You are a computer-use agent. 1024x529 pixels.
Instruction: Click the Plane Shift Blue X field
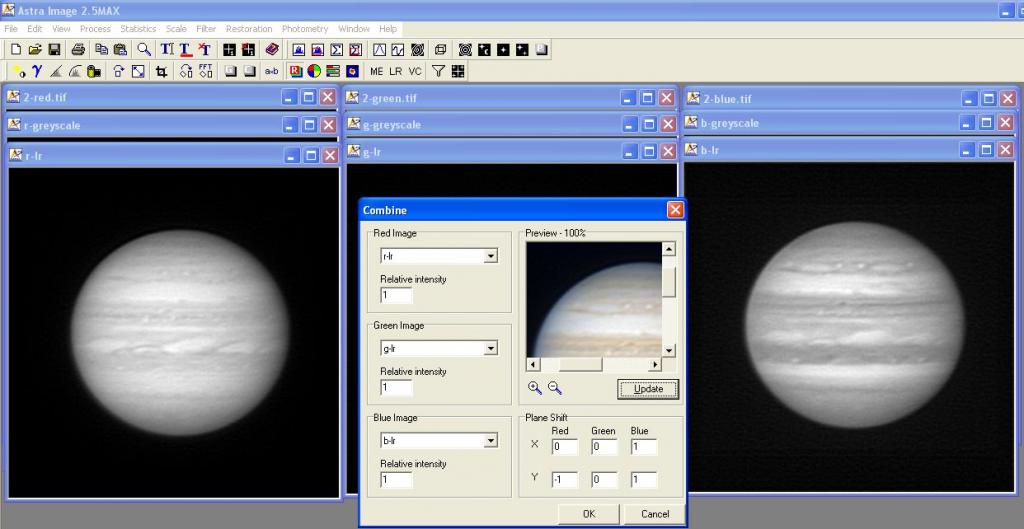pyautogui.click(x=644, y=447)
